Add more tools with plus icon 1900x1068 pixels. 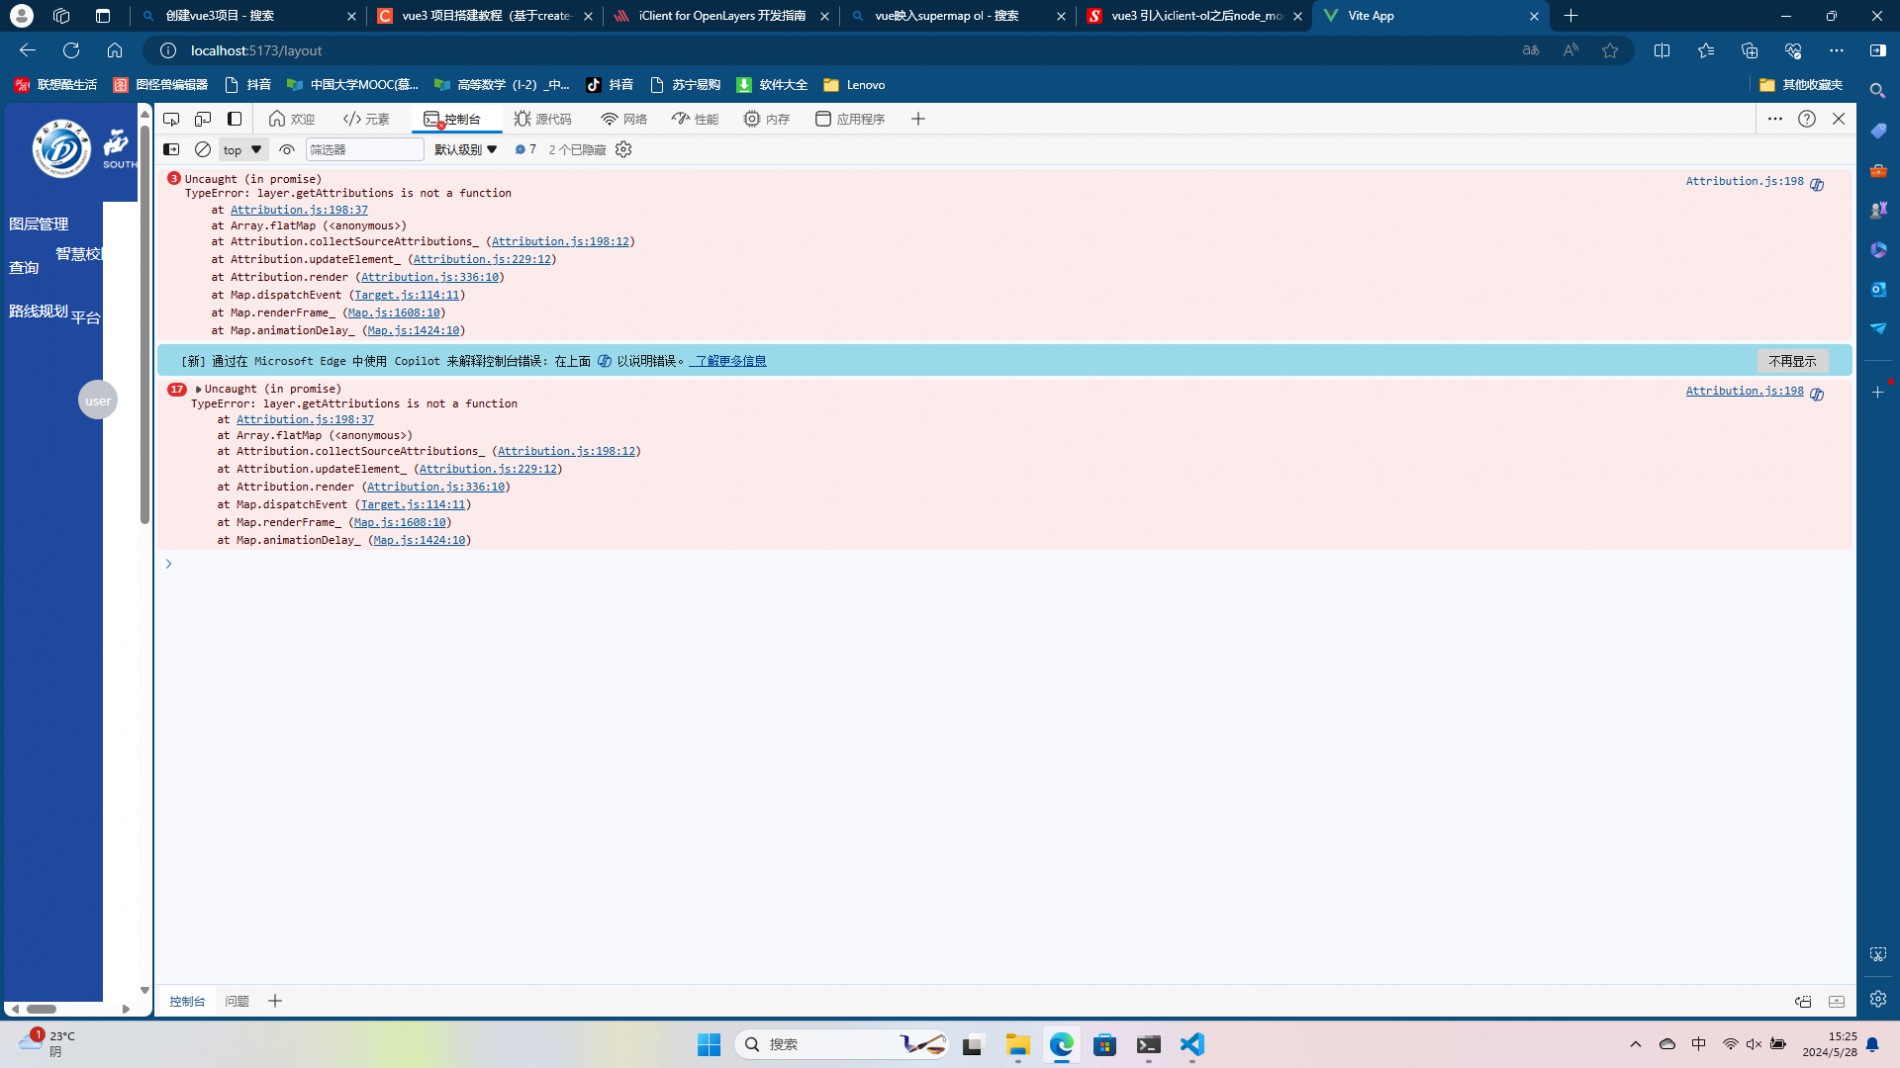coord(918,119)
